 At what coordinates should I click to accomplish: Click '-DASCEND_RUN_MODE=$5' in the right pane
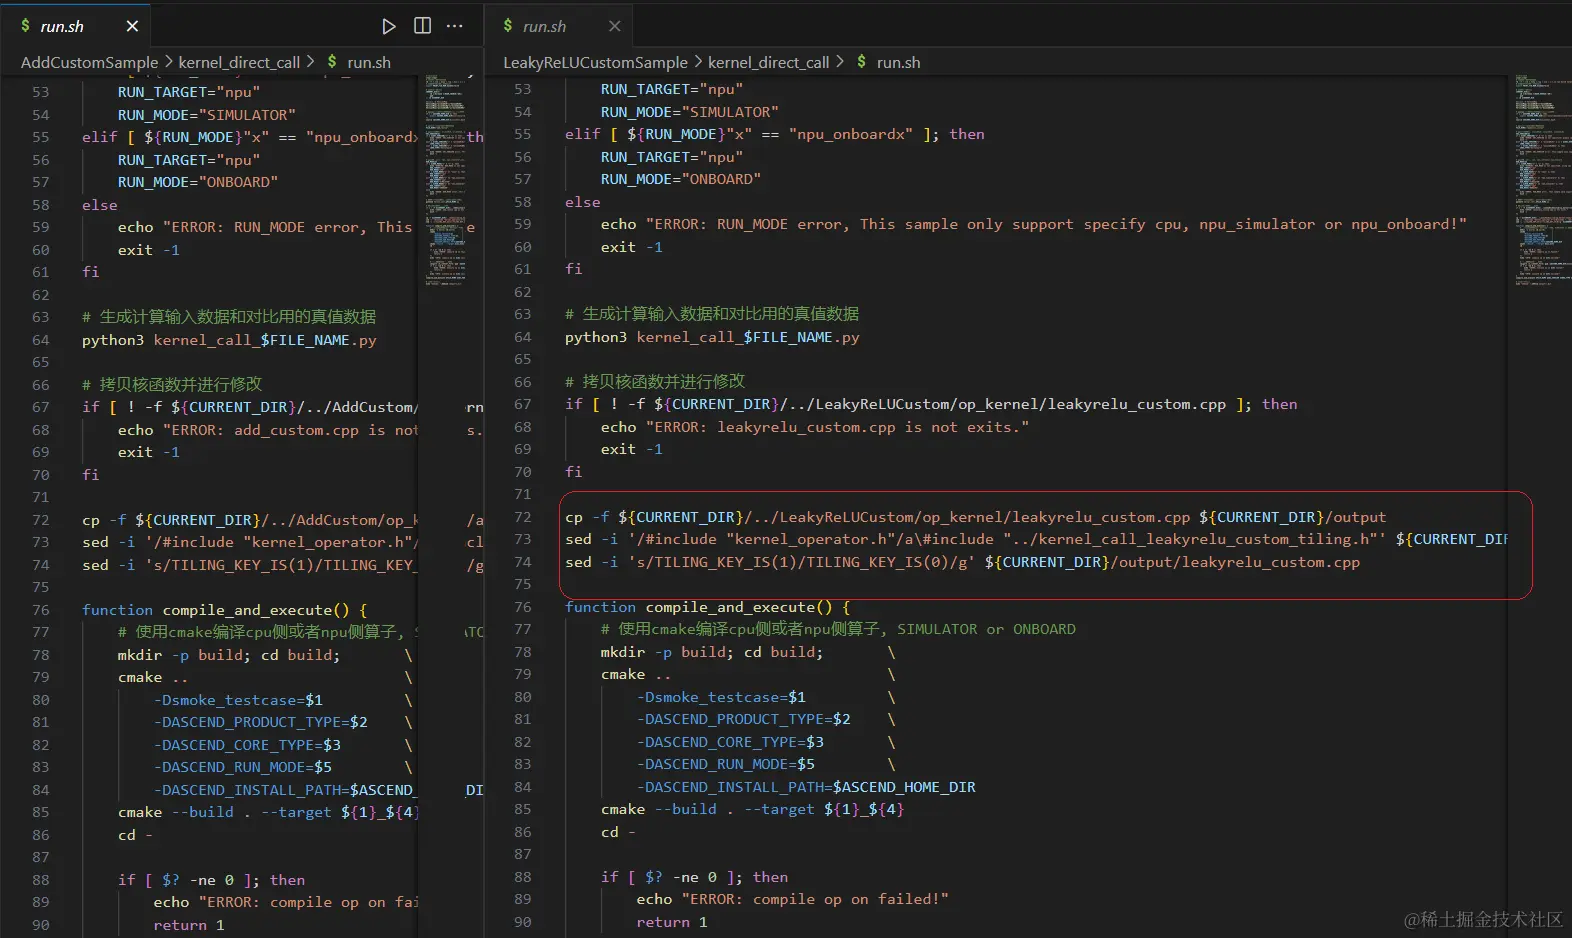click(x=725, y=764)
